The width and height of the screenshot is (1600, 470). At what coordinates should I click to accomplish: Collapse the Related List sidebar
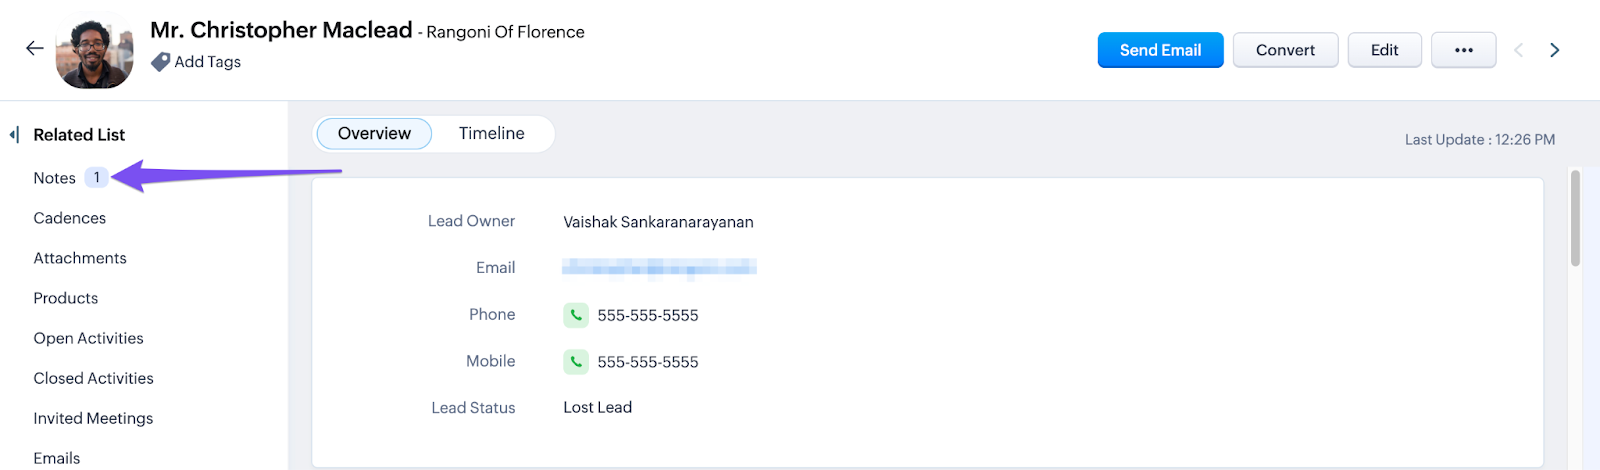(14, 134)
